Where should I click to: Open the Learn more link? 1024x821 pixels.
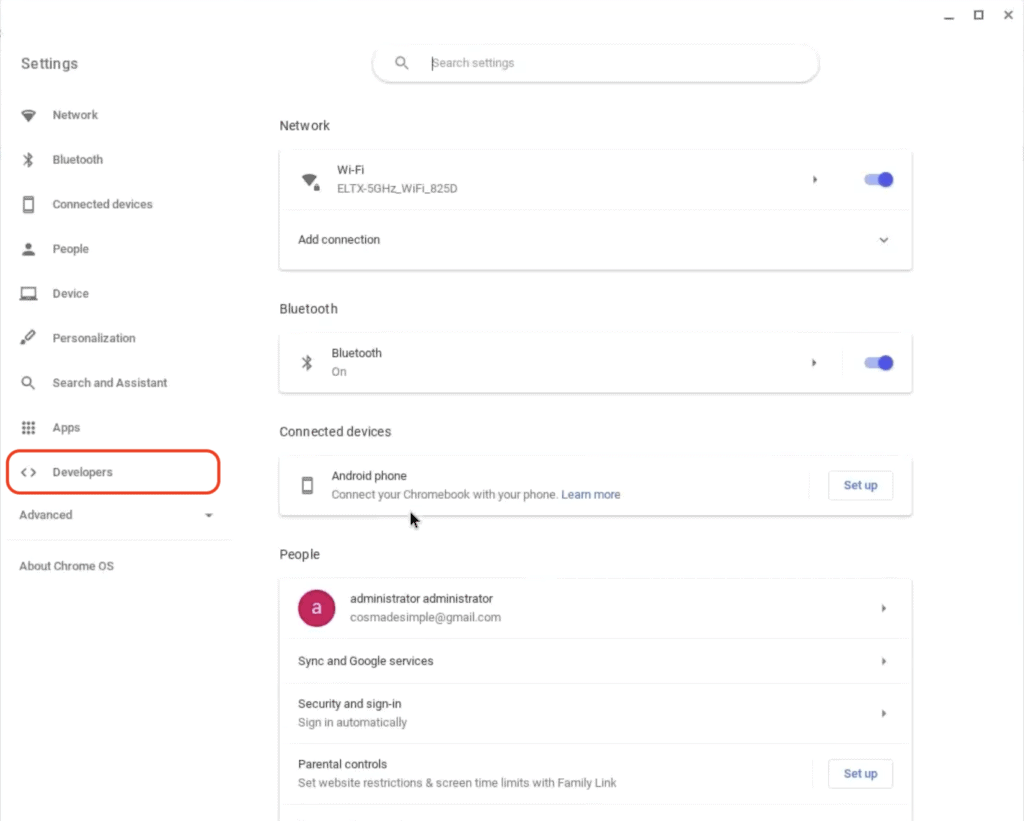click(x=590, y=494)
